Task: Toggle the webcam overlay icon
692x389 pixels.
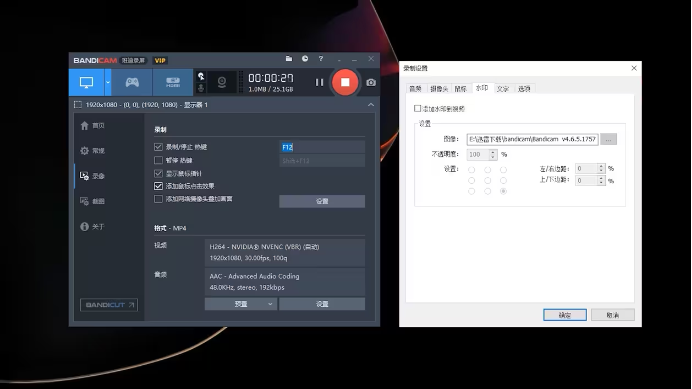Action: [222, 82]
